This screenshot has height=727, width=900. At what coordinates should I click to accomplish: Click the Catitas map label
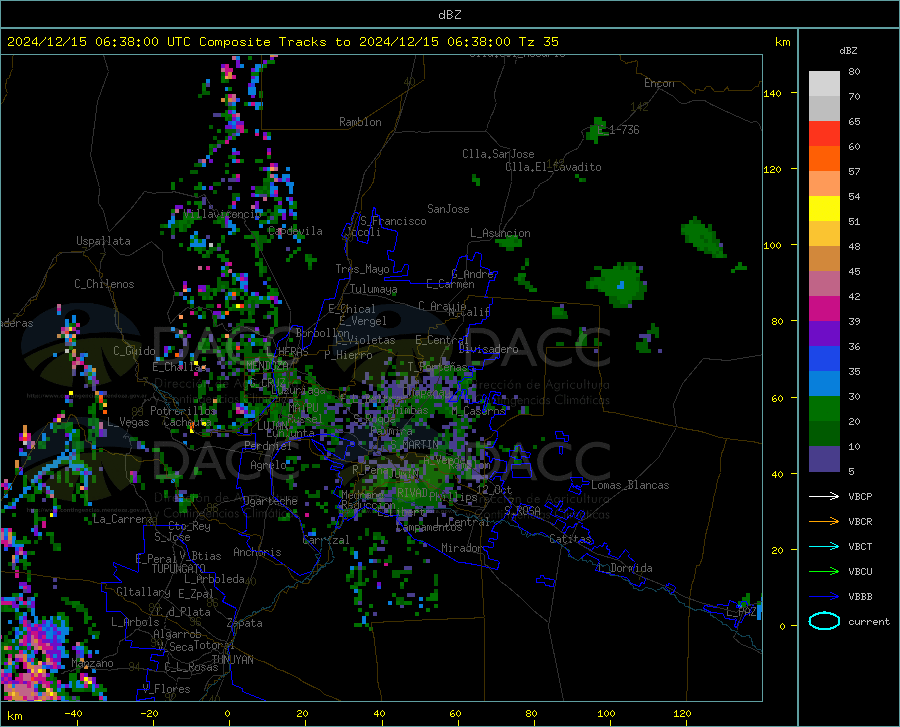(571, 539)
